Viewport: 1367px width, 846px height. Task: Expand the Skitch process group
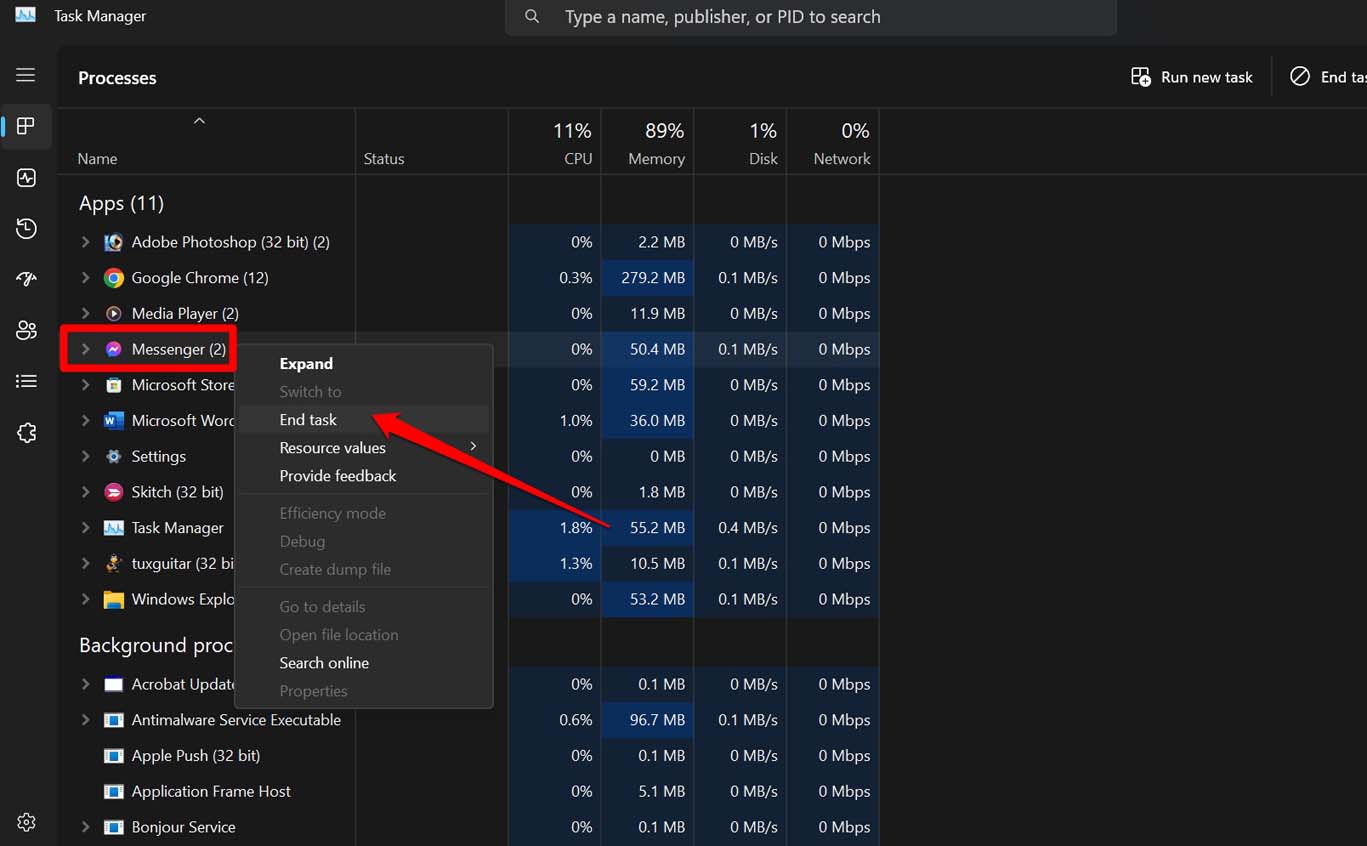pyautogui.click(x=85, y=492)
